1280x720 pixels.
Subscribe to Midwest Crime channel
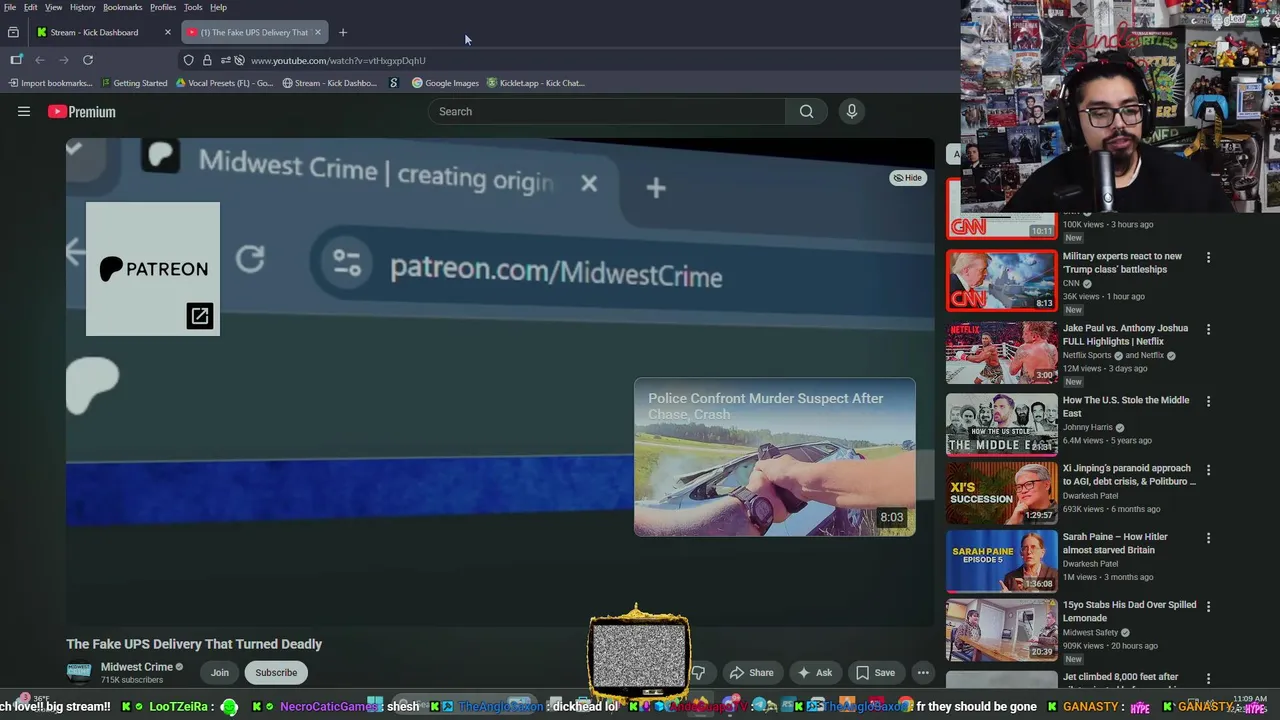tap(276, 673)
